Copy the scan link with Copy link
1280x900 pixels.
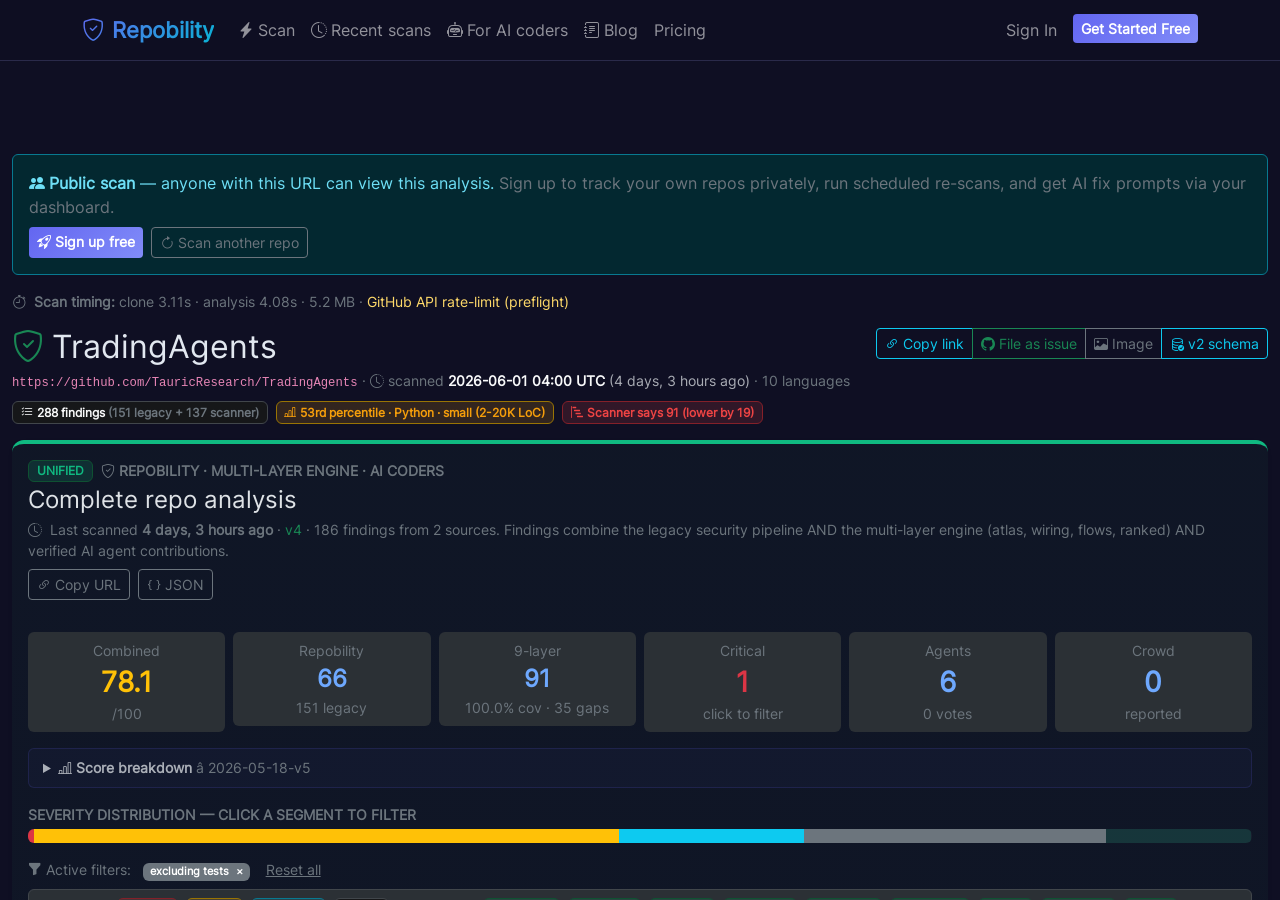pyautogui.click(x=924, y=344)
